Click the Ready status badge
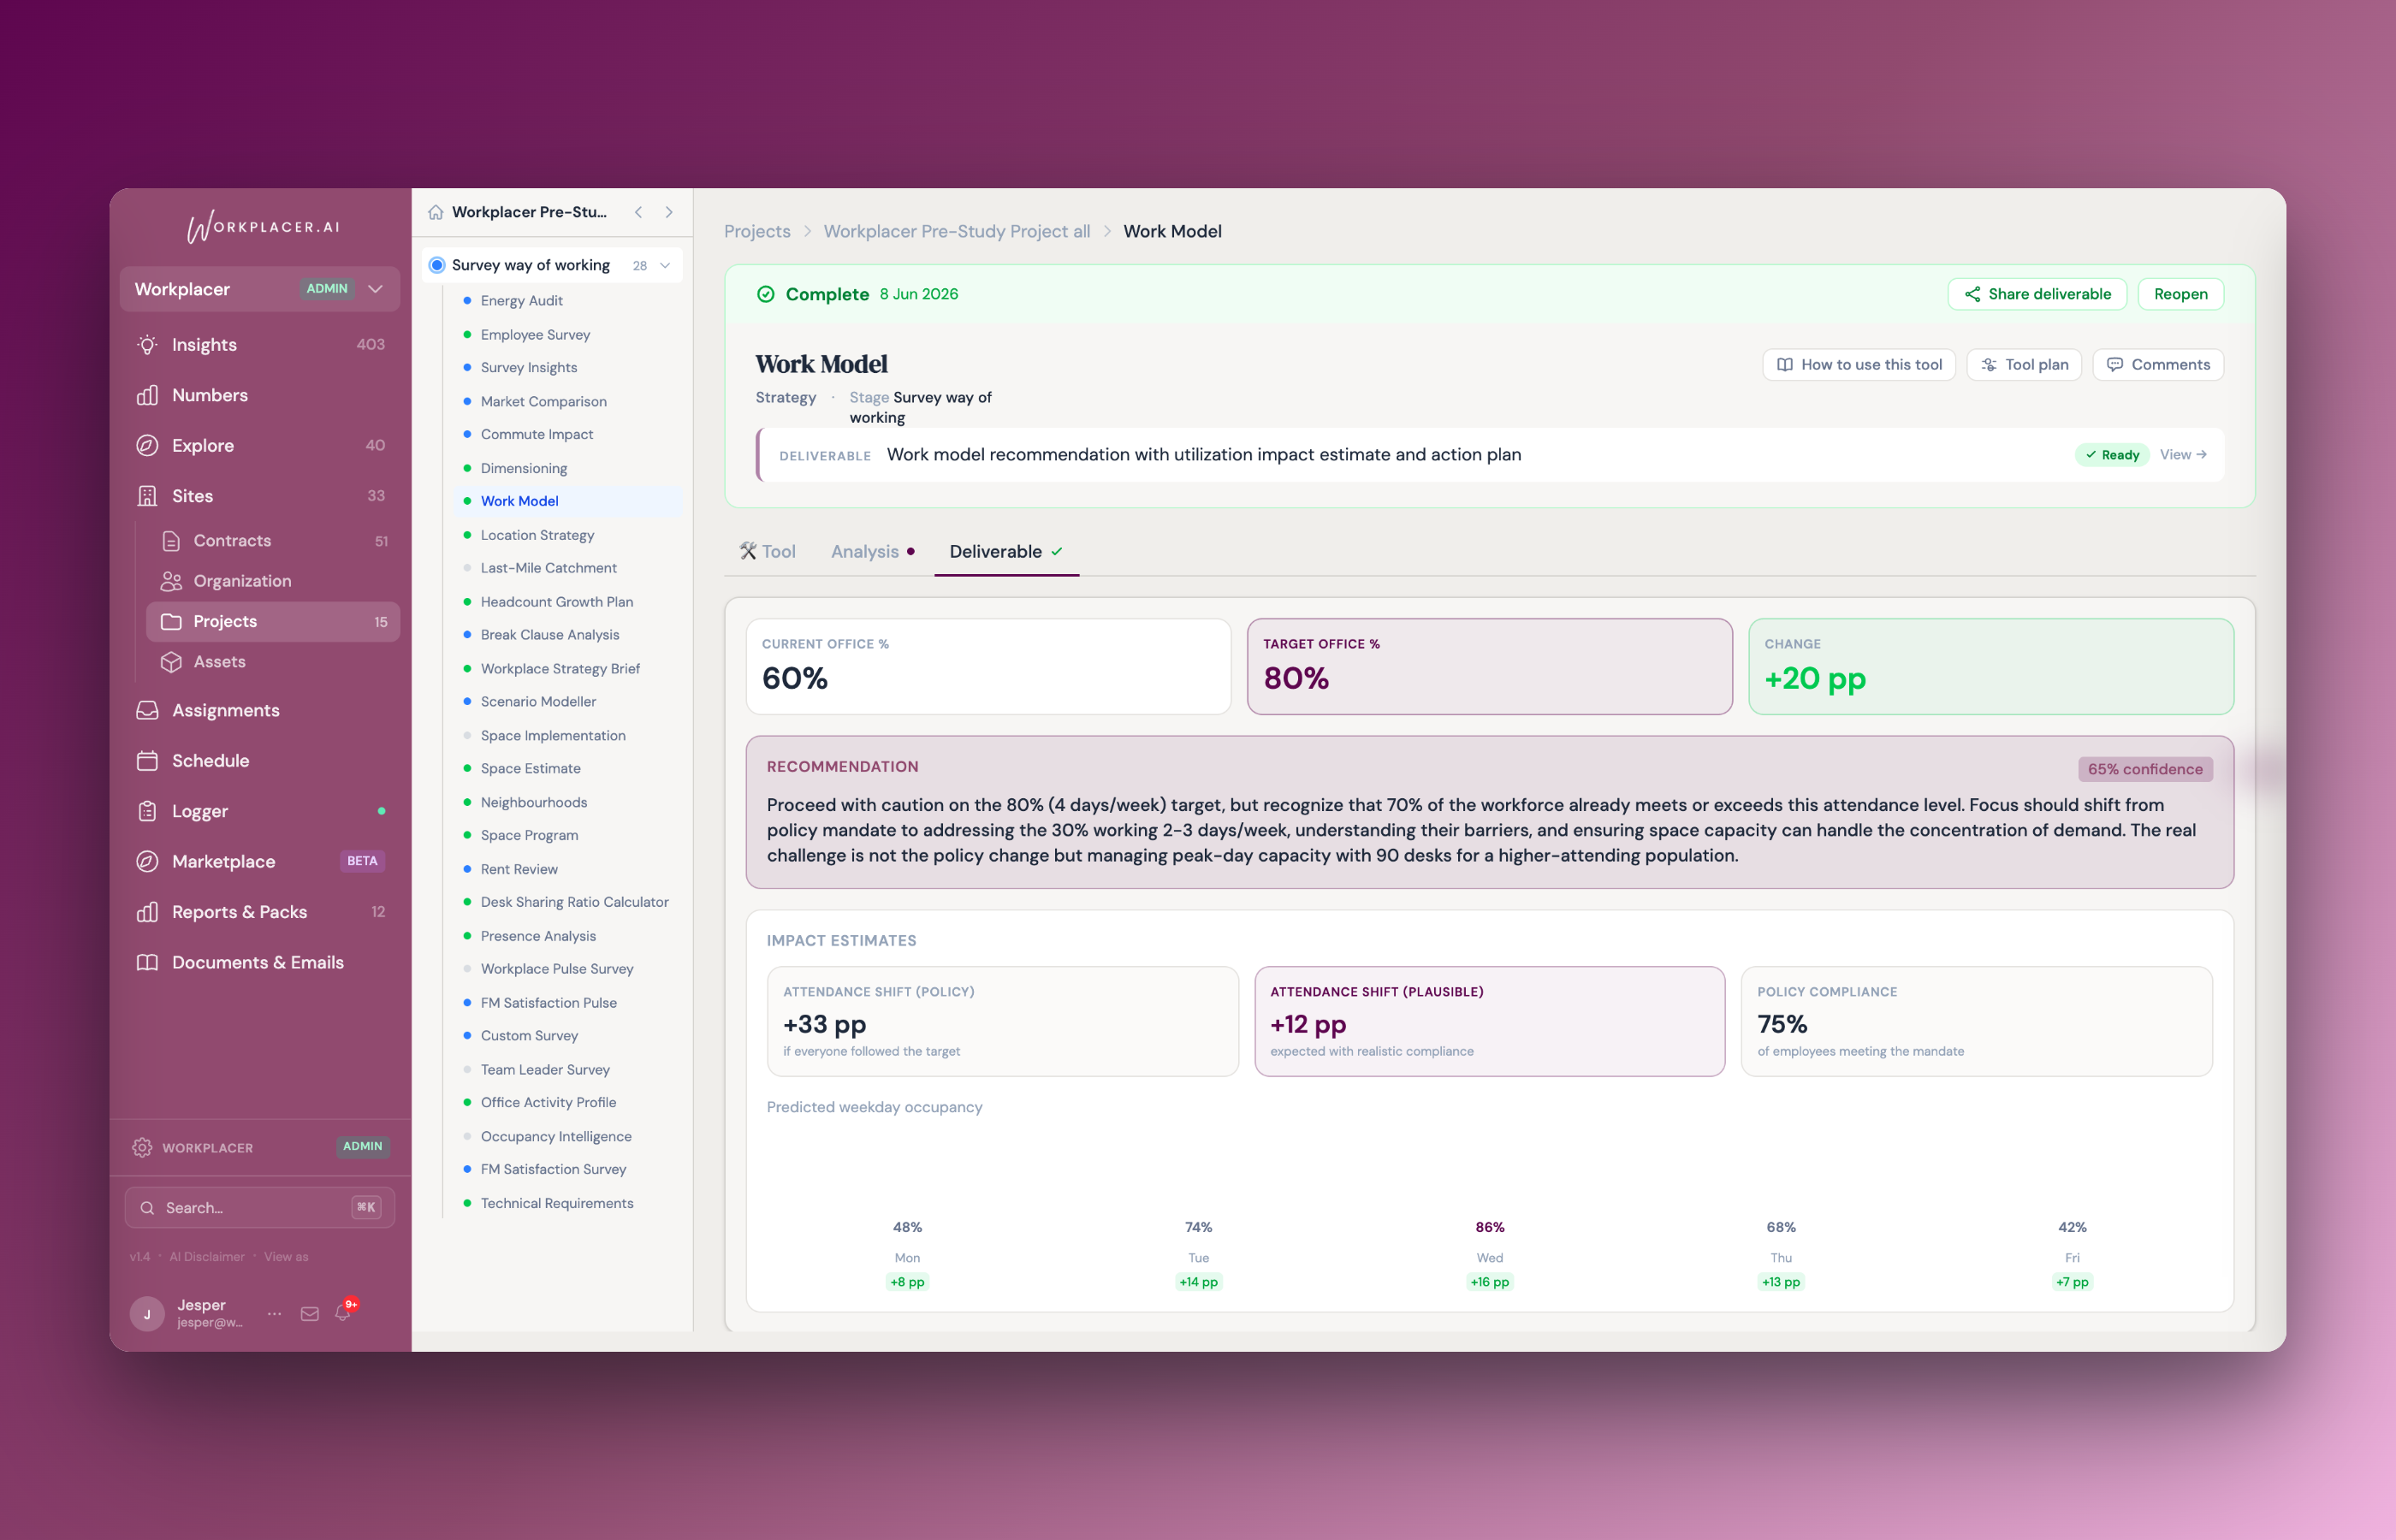Viewport: 2396px width, 1540px height. [2112, 455]
